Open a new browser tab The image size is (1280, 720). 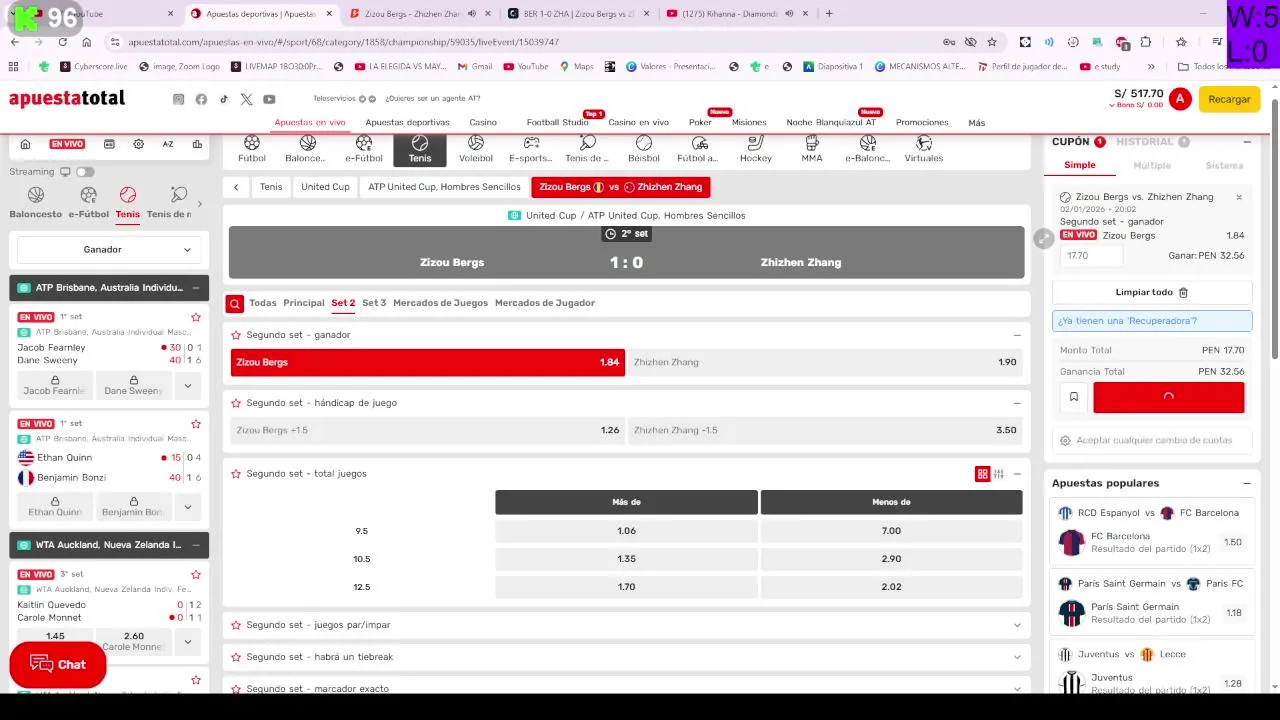(x=829, y=14)
